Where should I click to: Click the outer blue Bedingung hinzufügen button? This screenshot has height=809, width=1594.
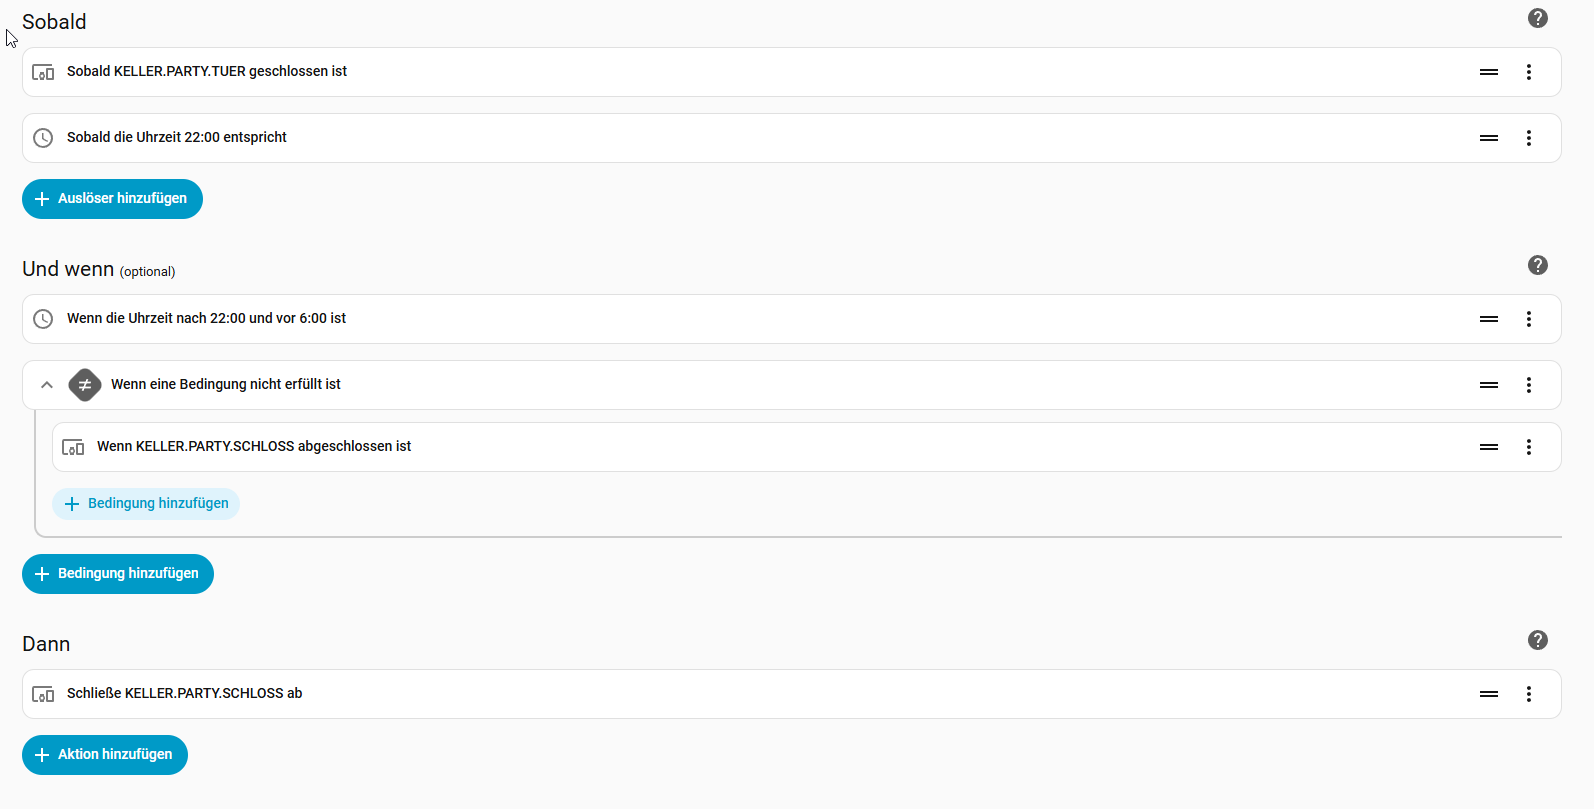pyautogui.click(x=118, y=574)
